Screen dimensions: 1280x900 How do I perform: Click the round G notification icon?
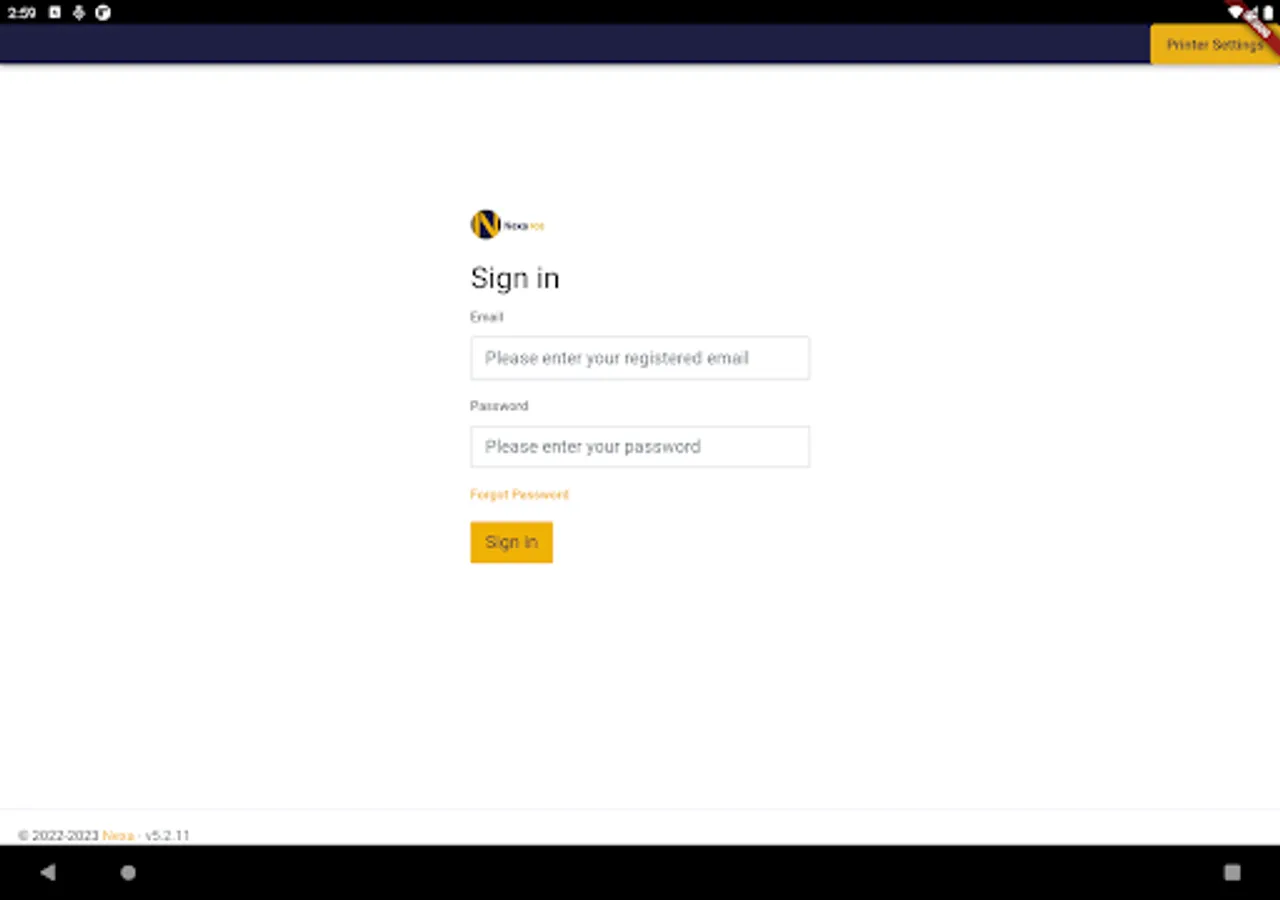point(103,13)
